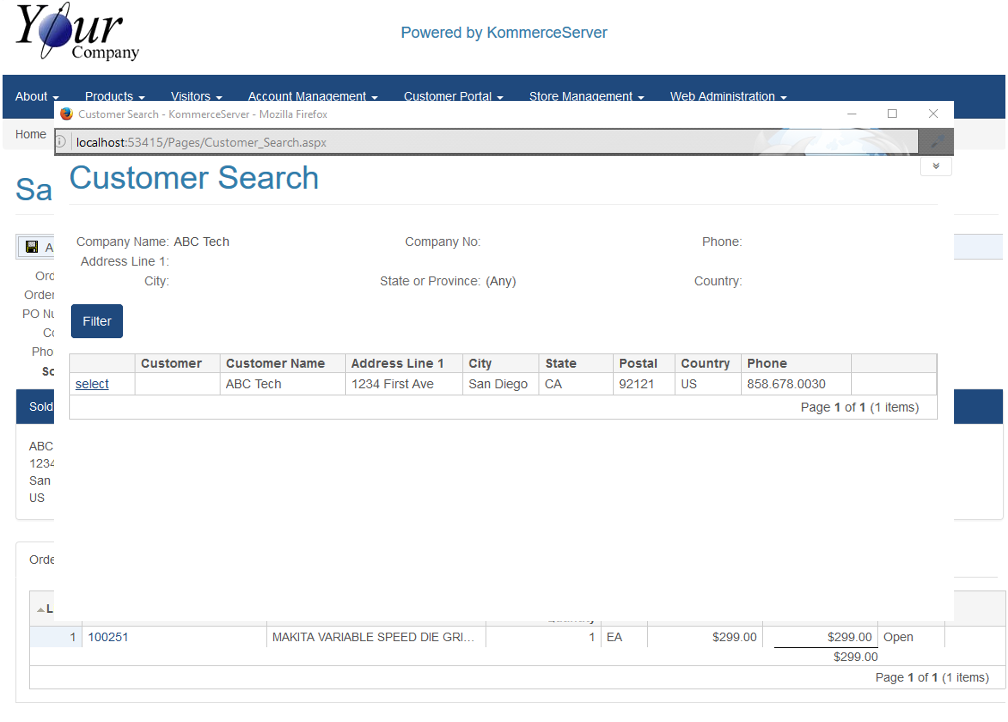
Task: Click the Firefox icon in popup title bar
Action: tap(67, 114)
